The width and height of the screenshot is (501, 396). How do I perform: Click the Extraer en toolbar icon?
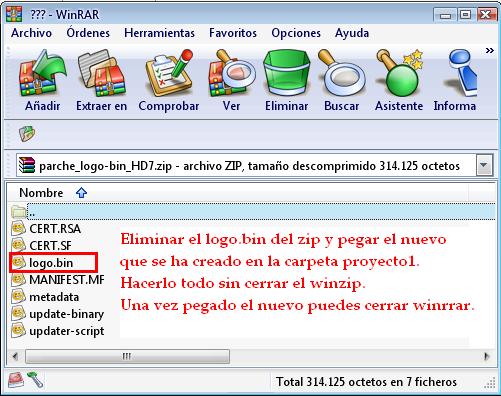pyautogui.click(x=101, y=73)
